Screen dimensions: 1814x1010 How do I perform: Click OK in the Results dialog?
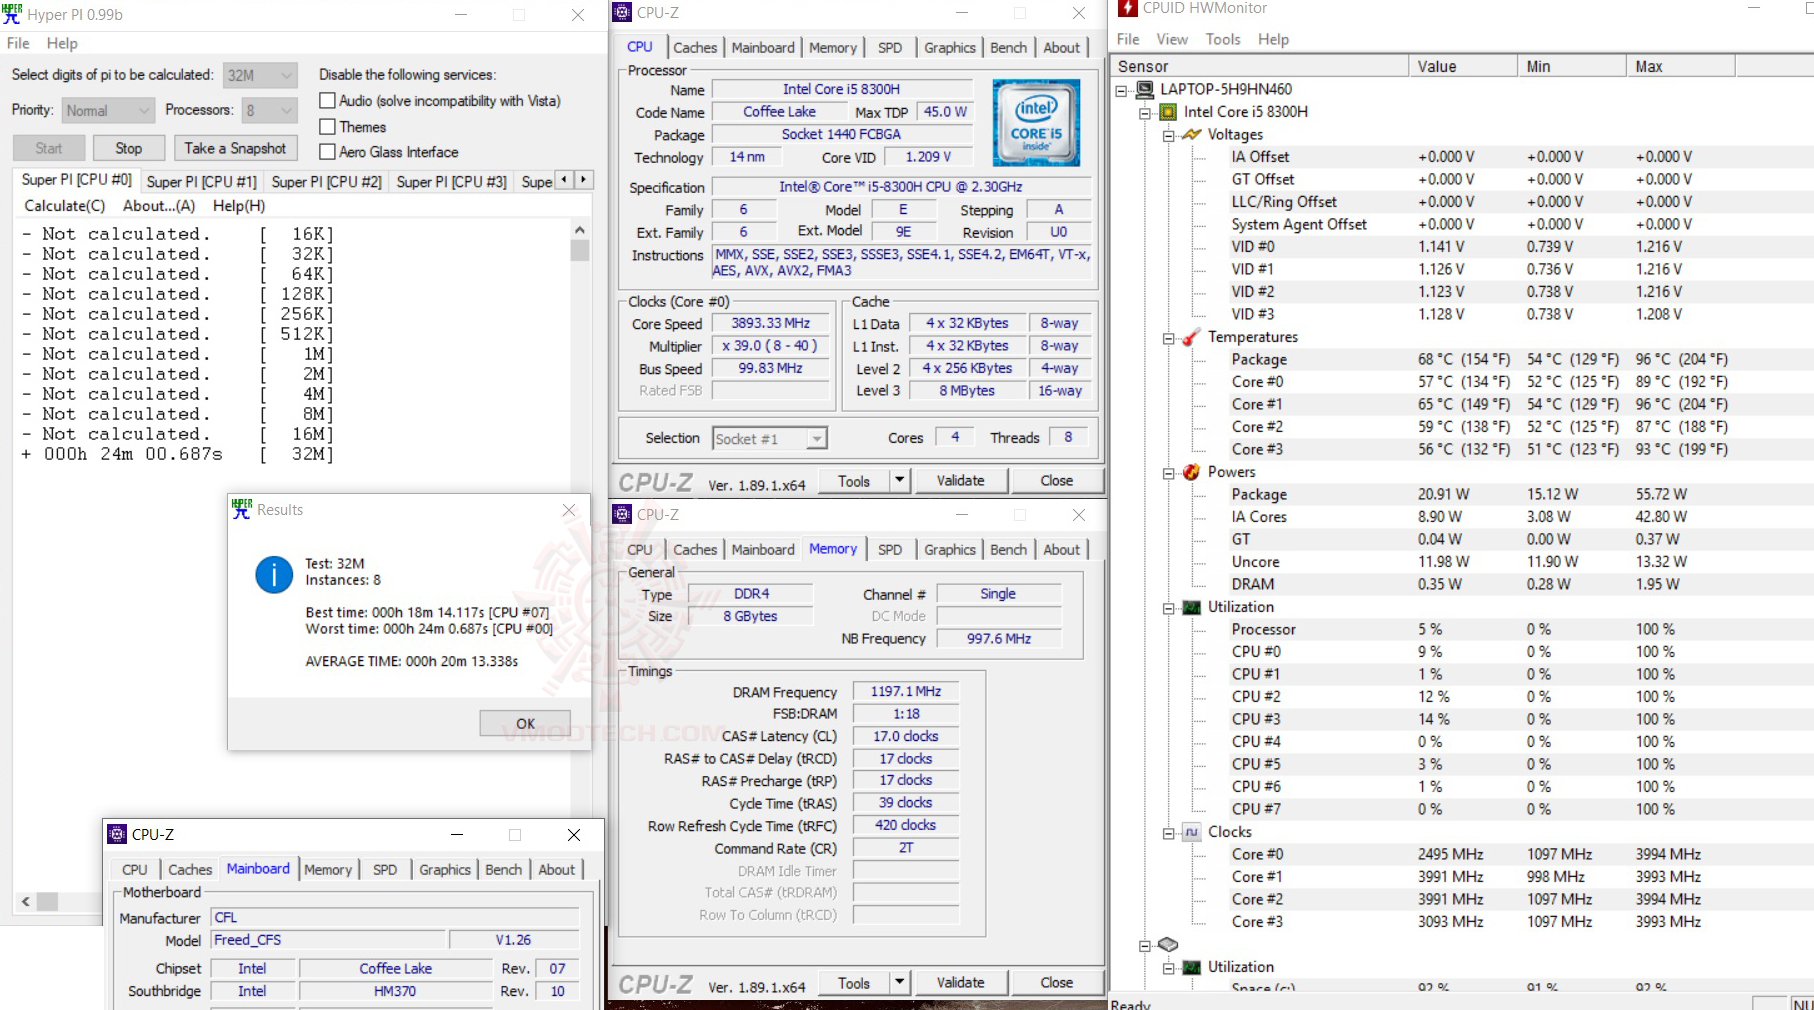[x=525, y=723]
